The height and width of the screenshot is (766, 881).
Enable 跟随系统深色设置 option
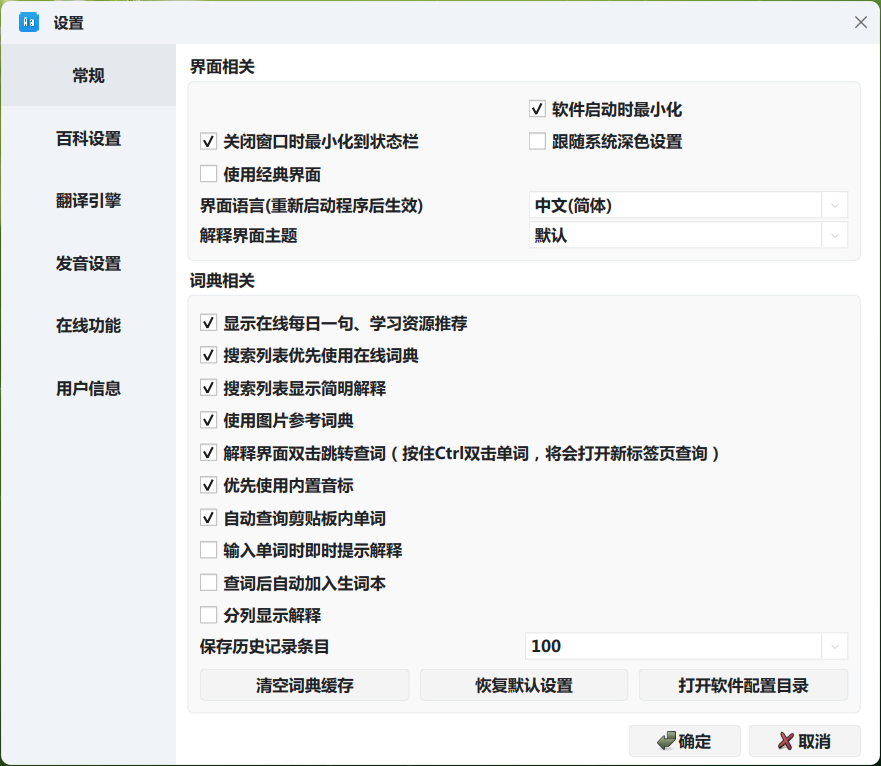[537, 141]
